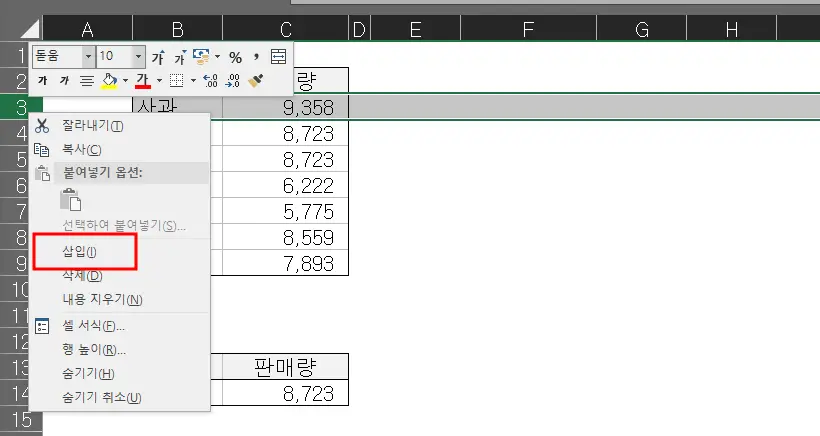Choose 삭제(D) from context menu

click(120, 276)
